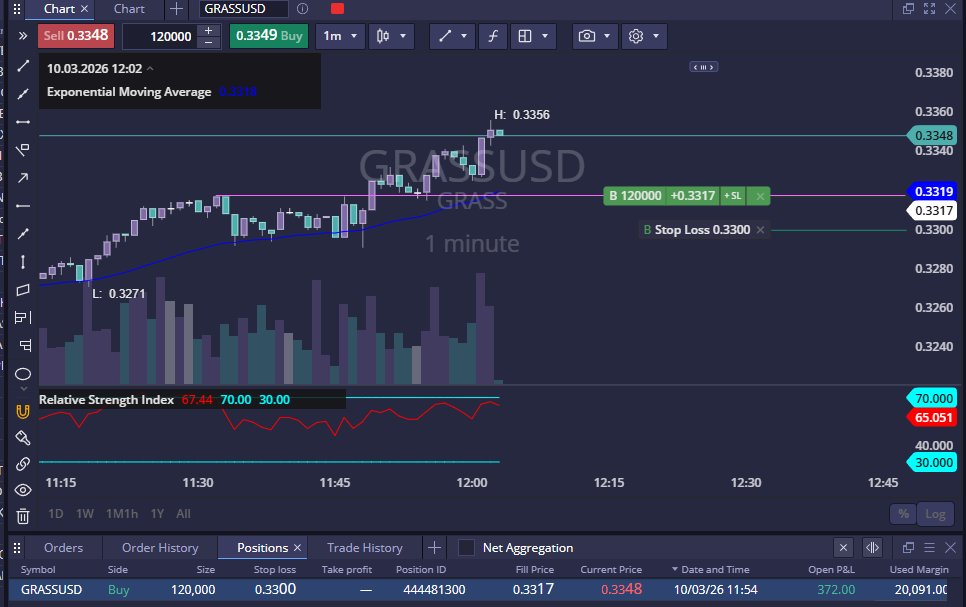Open the chart layout dropdown
Image resolution: width=966 pixels, height=607 pixels.
tap(533, 36)
